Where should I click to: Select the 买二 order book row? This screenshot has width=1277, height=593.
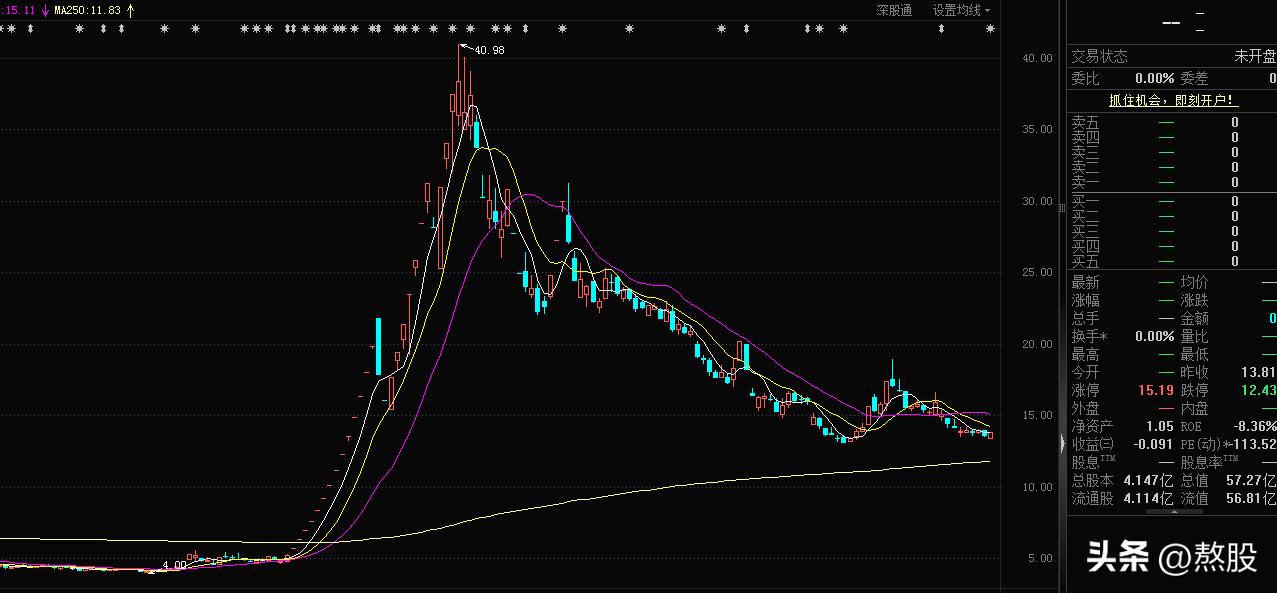(x=1173, y=216)
